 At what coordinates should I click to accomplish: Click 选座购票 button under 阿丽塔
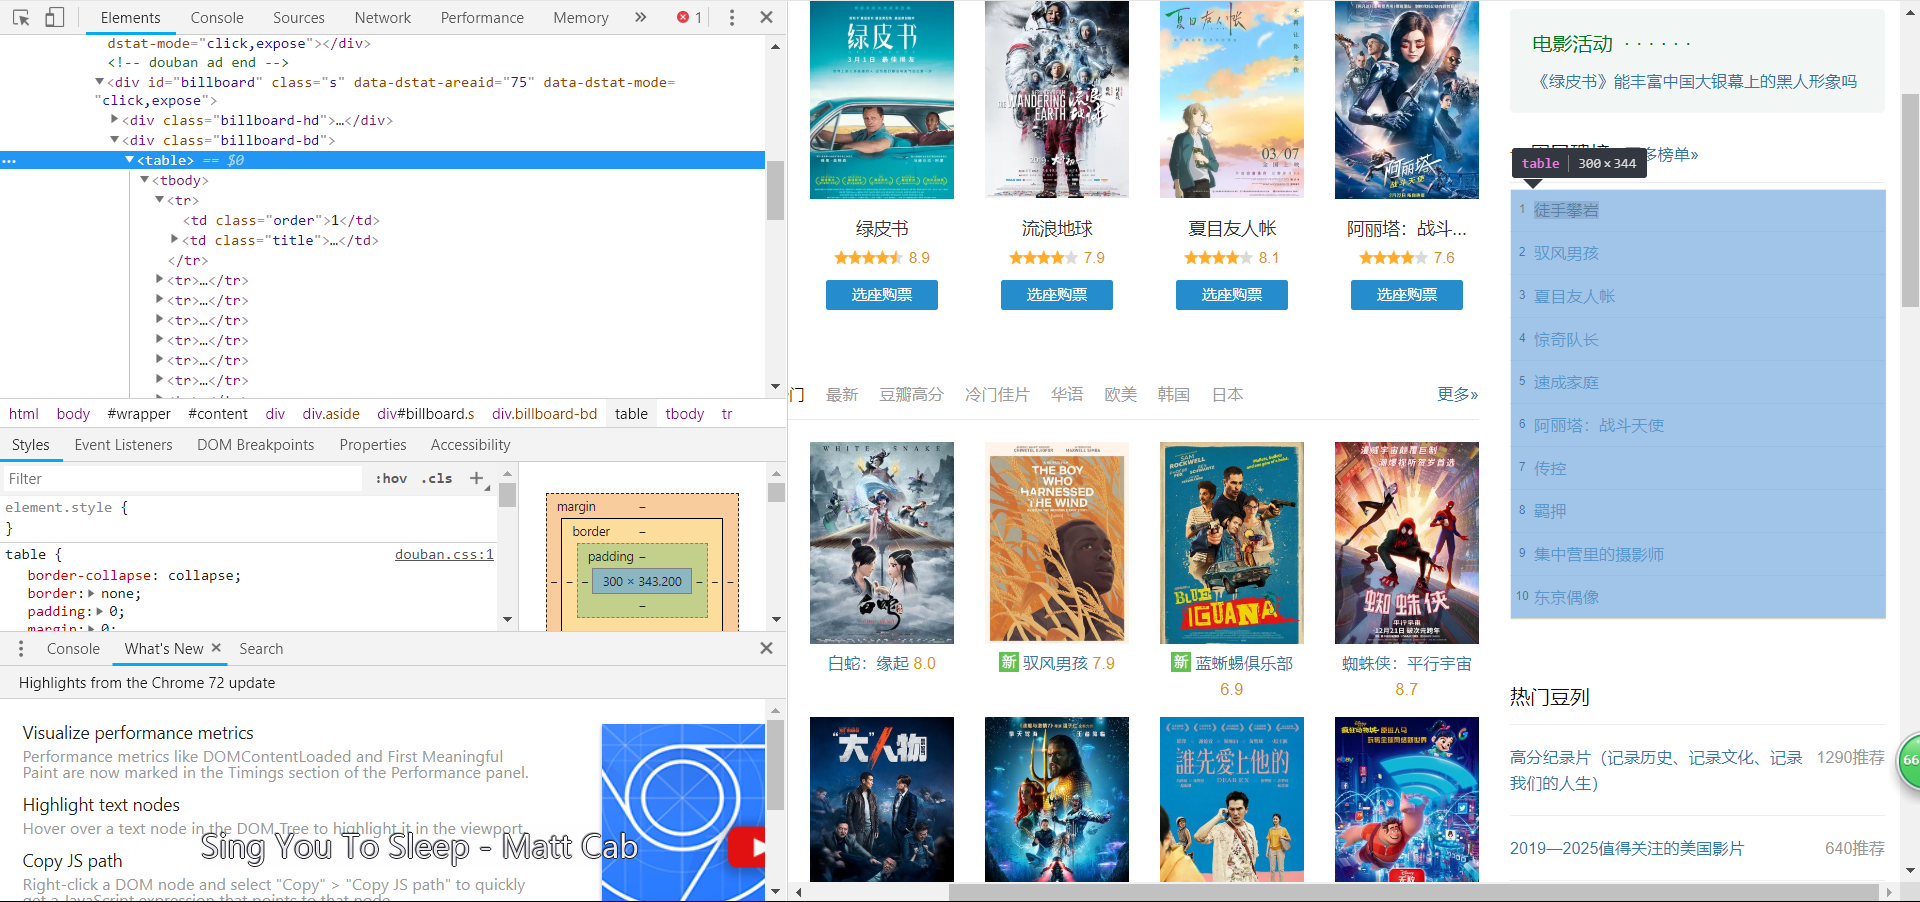pos(1407,295)
